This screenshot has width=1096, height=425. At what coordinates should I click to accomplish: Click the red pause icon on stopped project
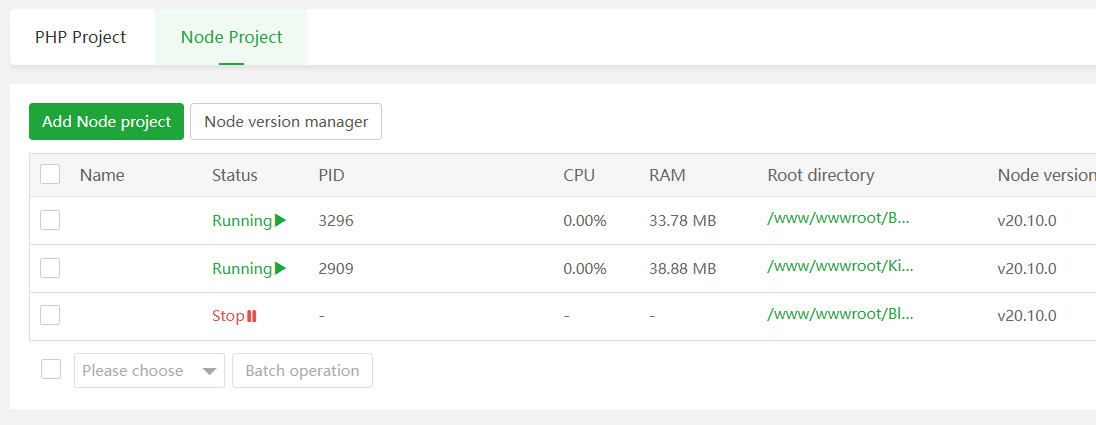coord(252,317)
